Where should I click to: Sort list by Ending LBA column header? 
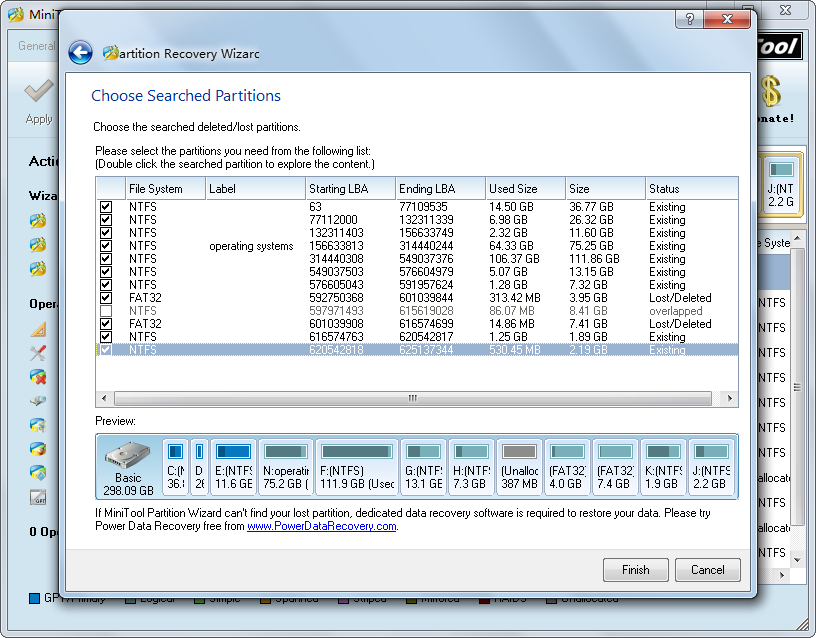point(441,189)
